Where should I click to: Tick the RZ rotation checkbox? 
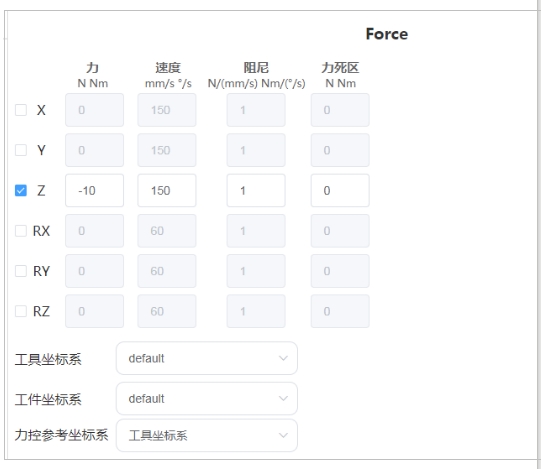tap(21, 311)
